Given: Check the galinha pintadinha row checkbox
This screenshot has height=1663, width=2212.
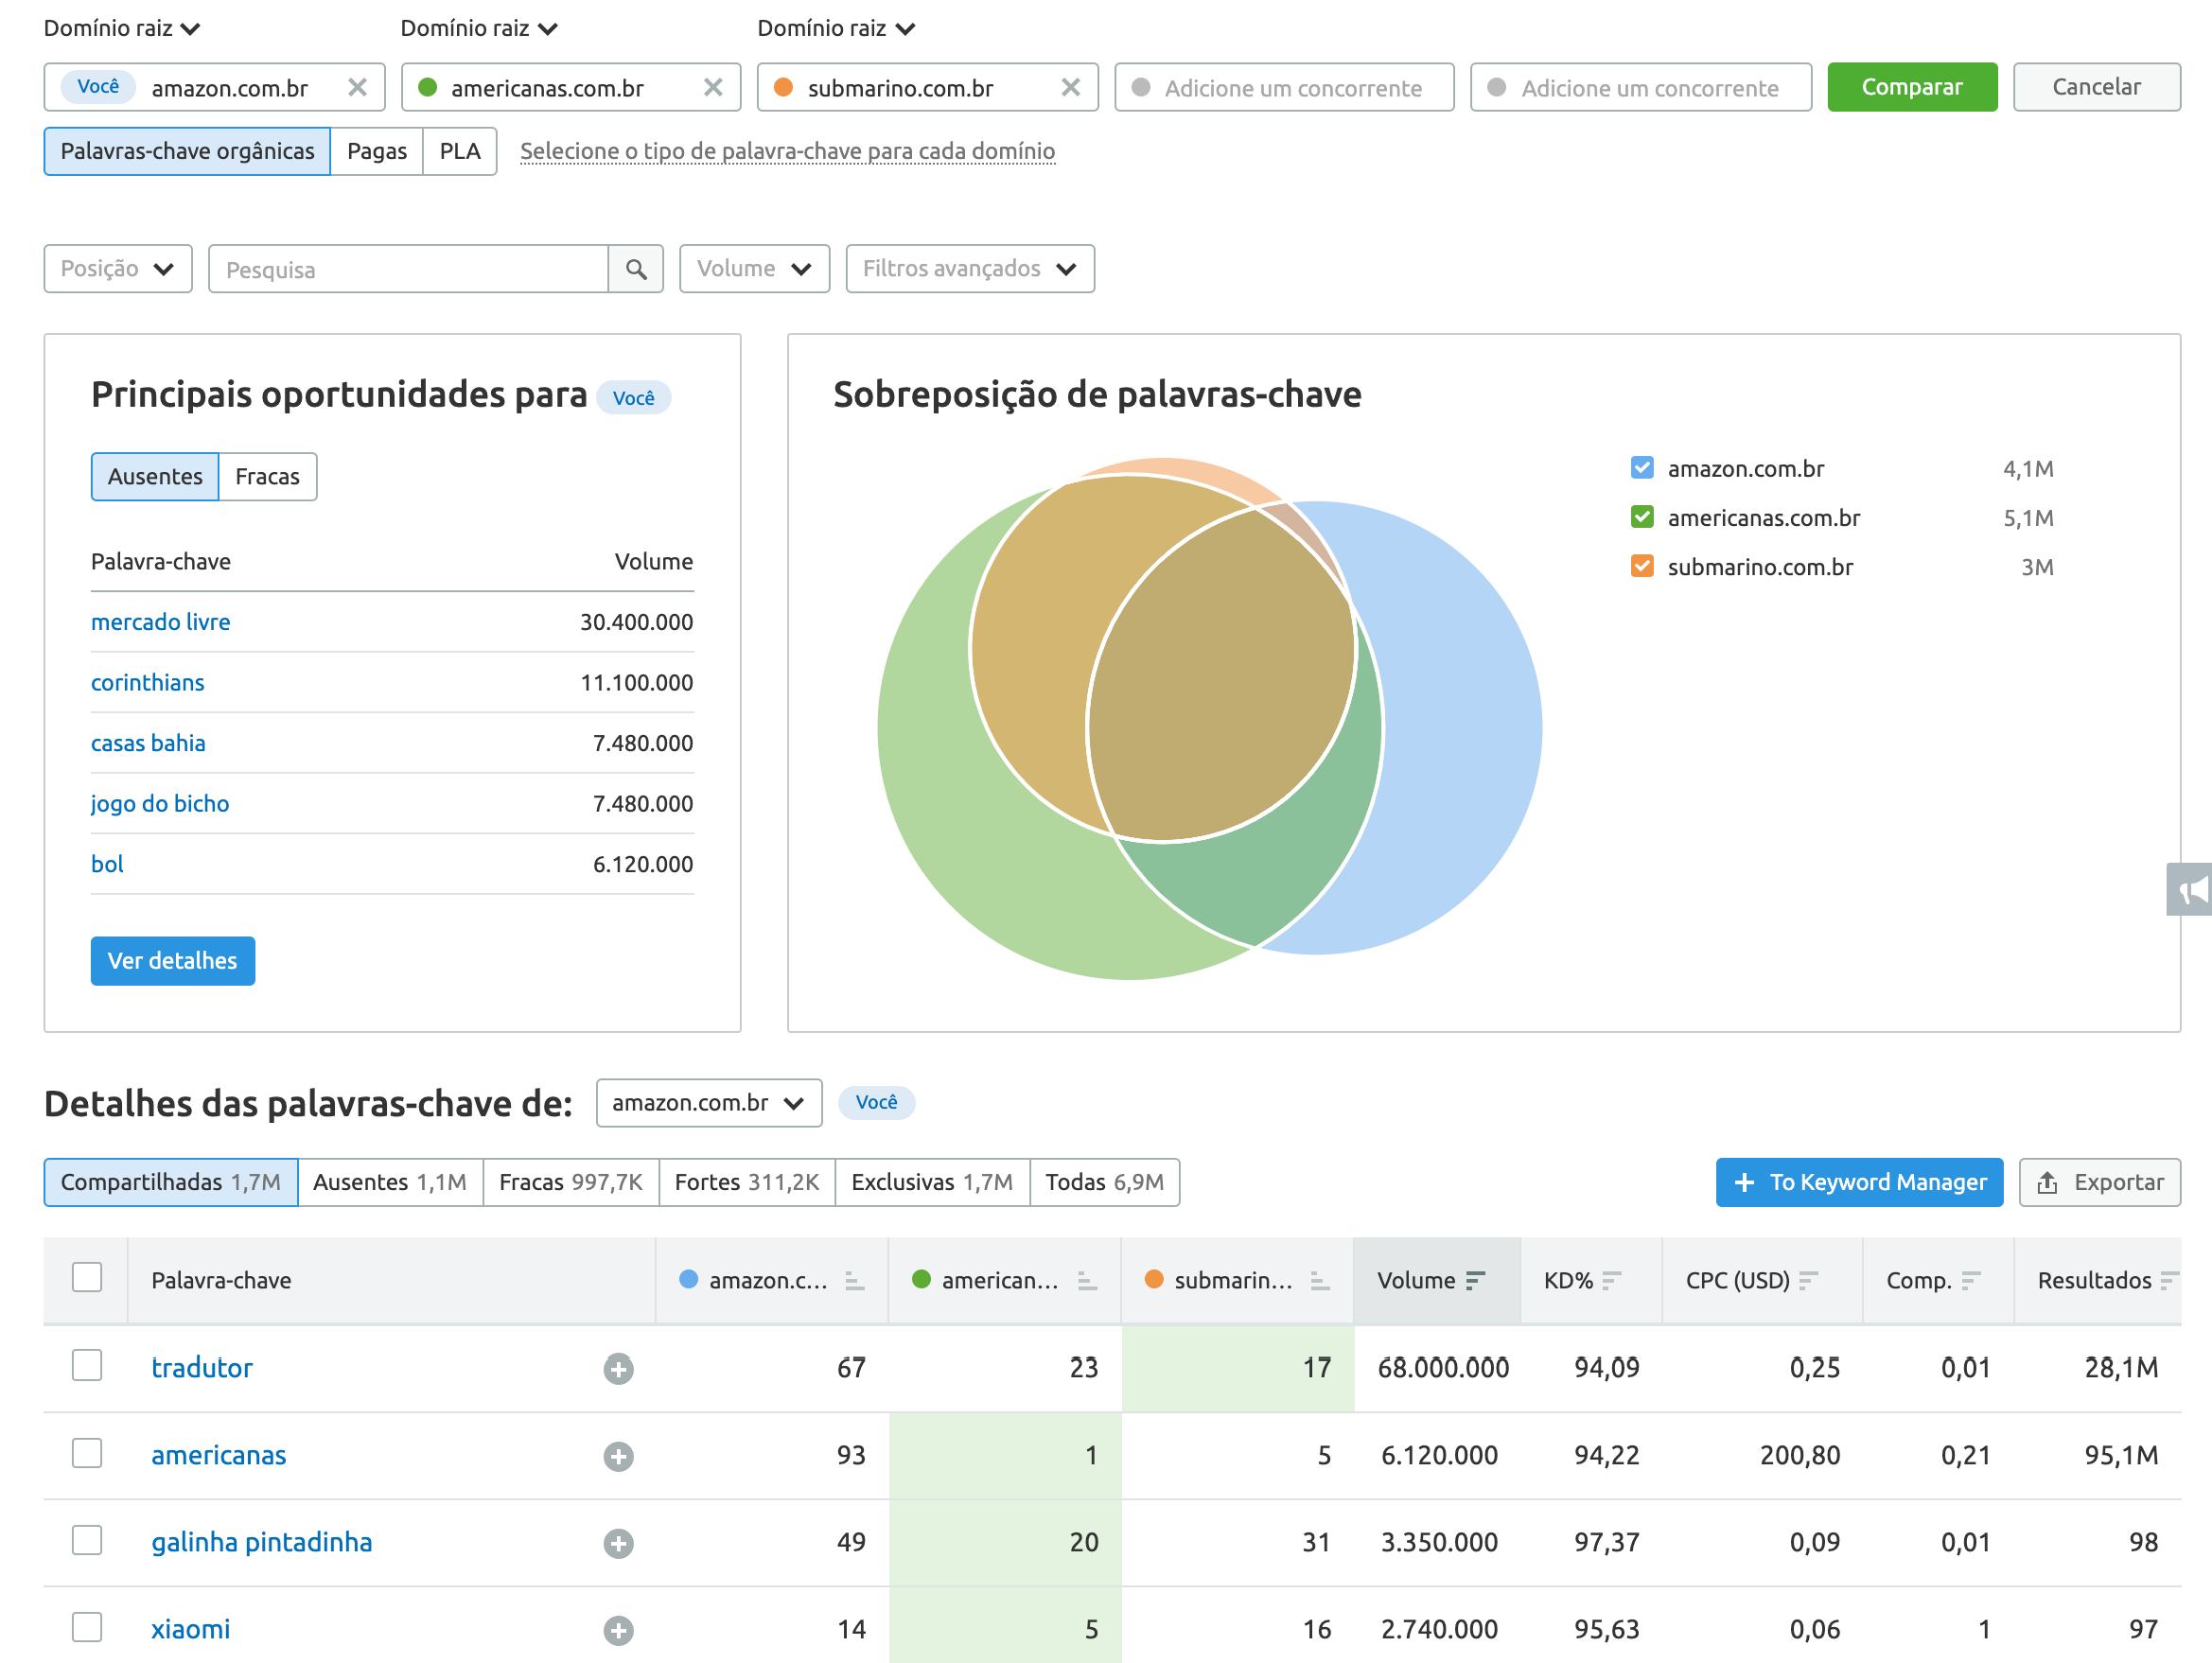Looking at the screenshot, I should (87, 1540).
